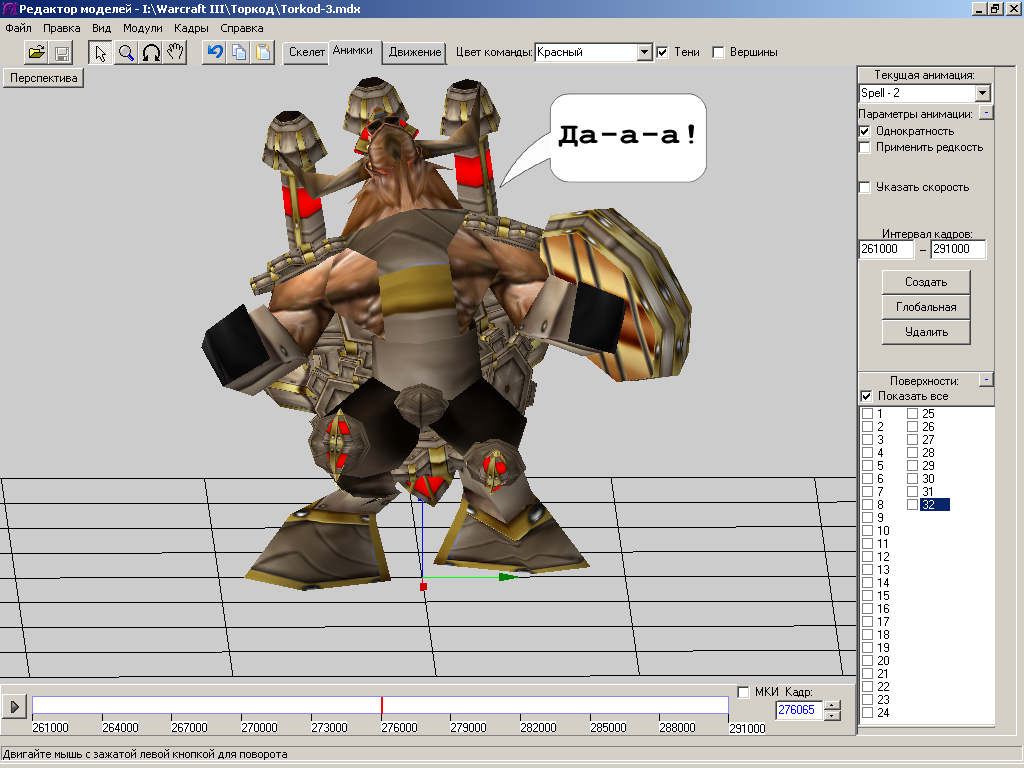Viewport: 1024px width, 768px height.
Task: Toggle the Тени checkbox
Action: tap(663, 52)
